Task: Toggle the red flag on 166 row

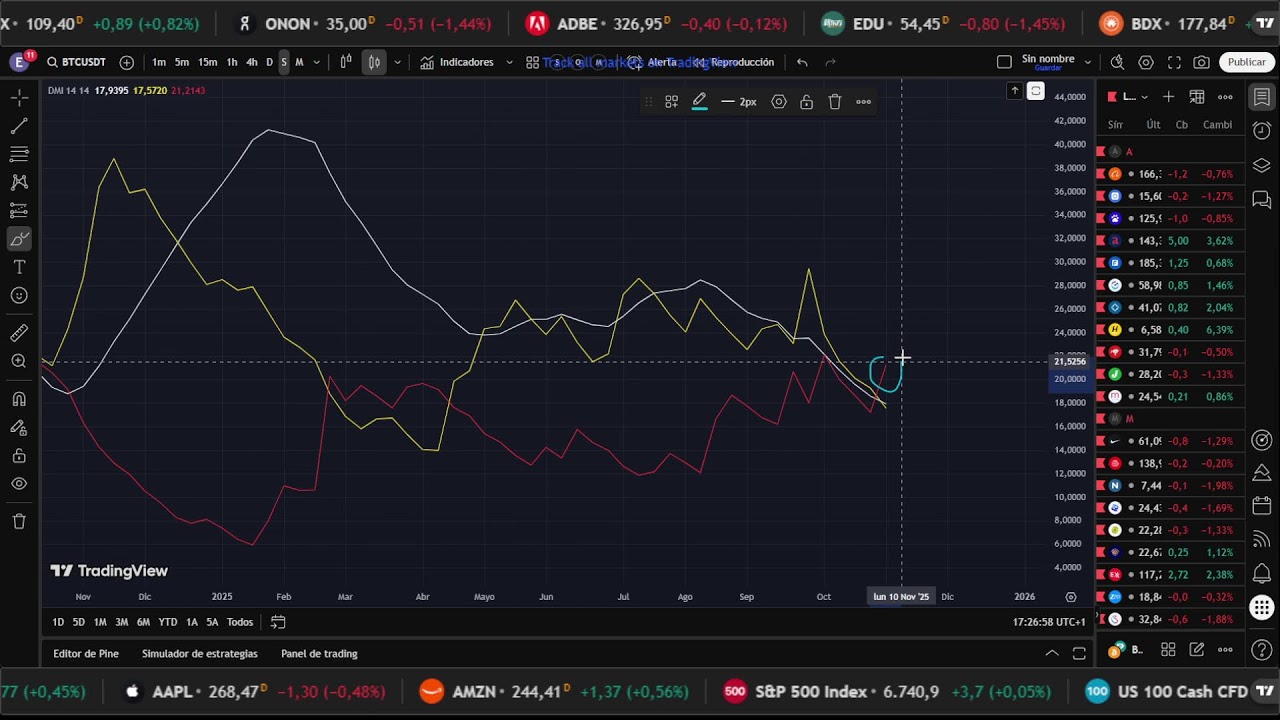Action: (x=1101, y=174)
